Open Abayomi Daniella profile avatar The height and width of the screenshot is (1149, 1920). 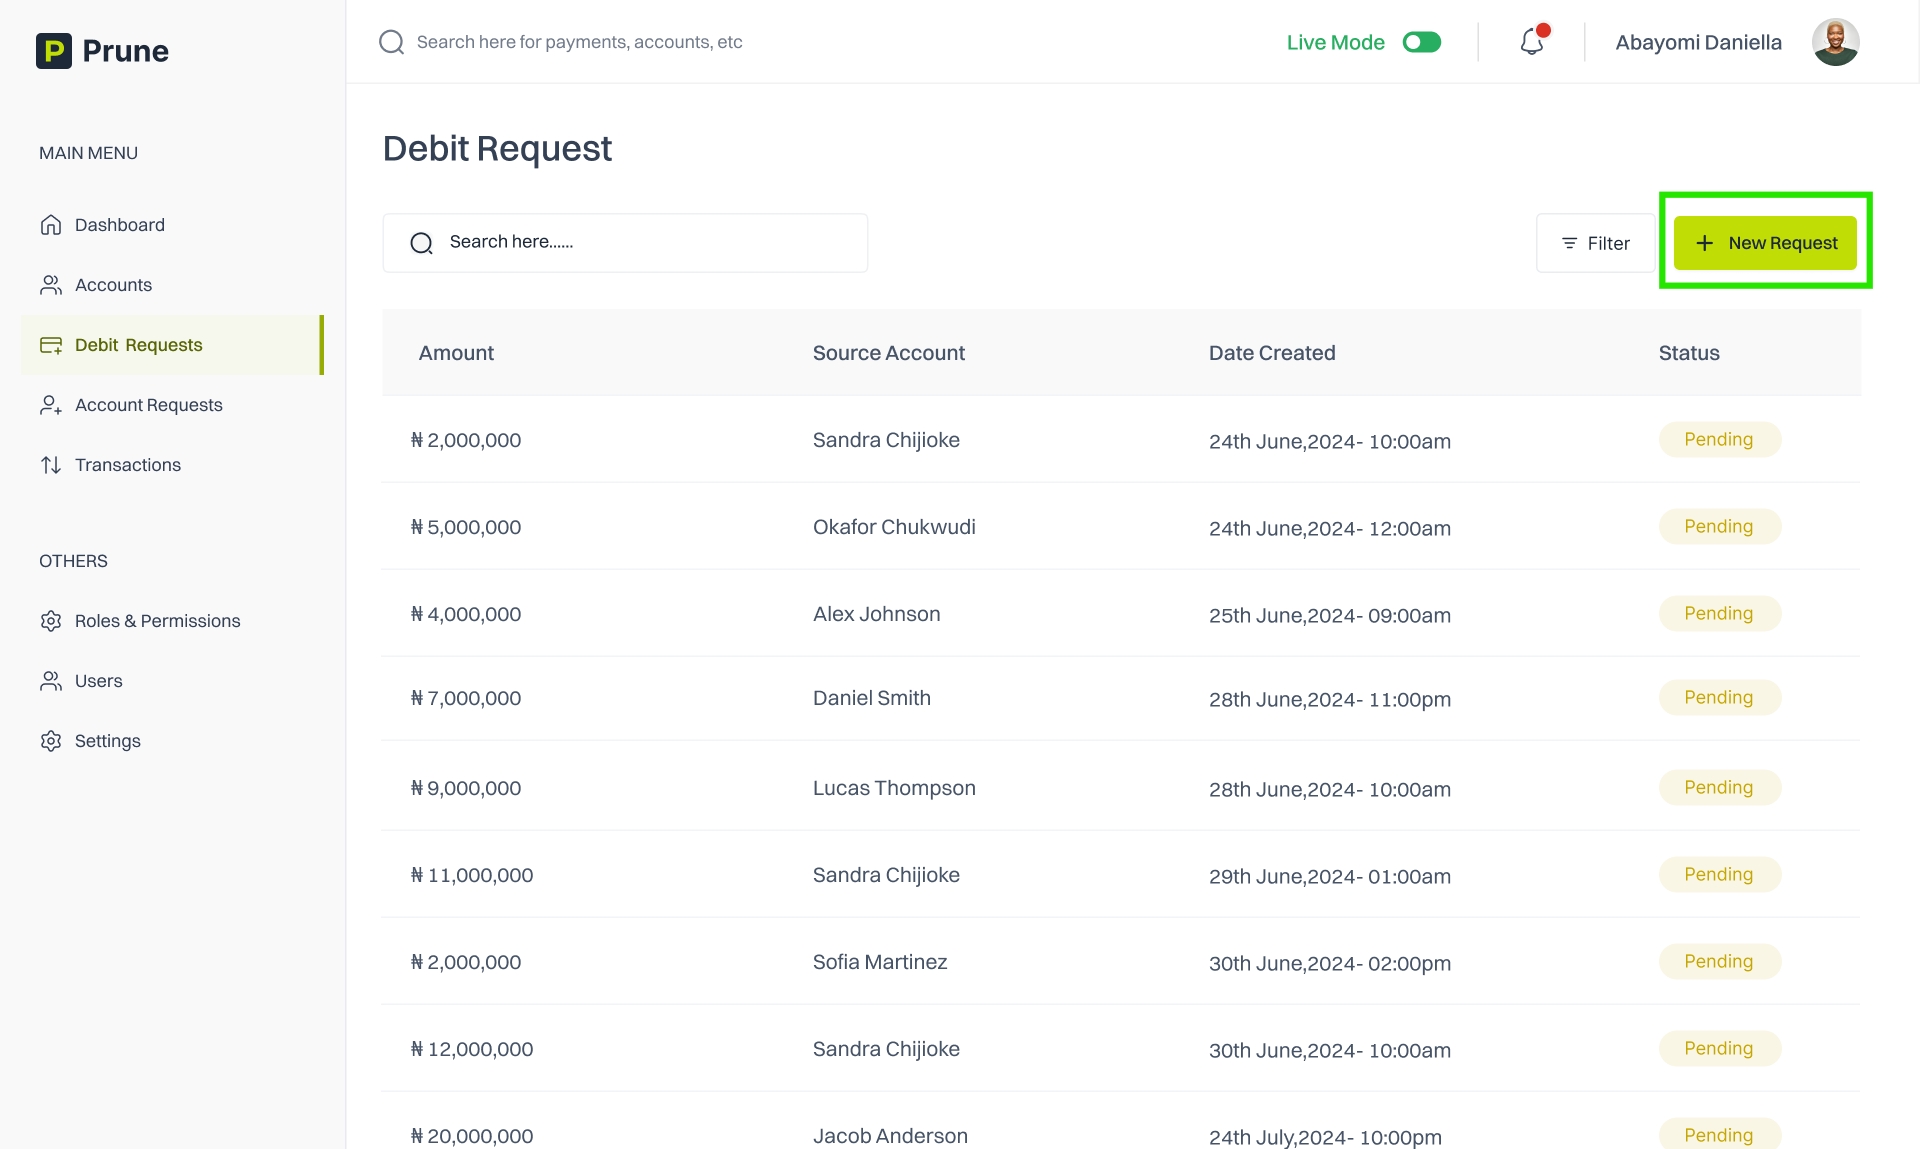tap(1835, 42)
